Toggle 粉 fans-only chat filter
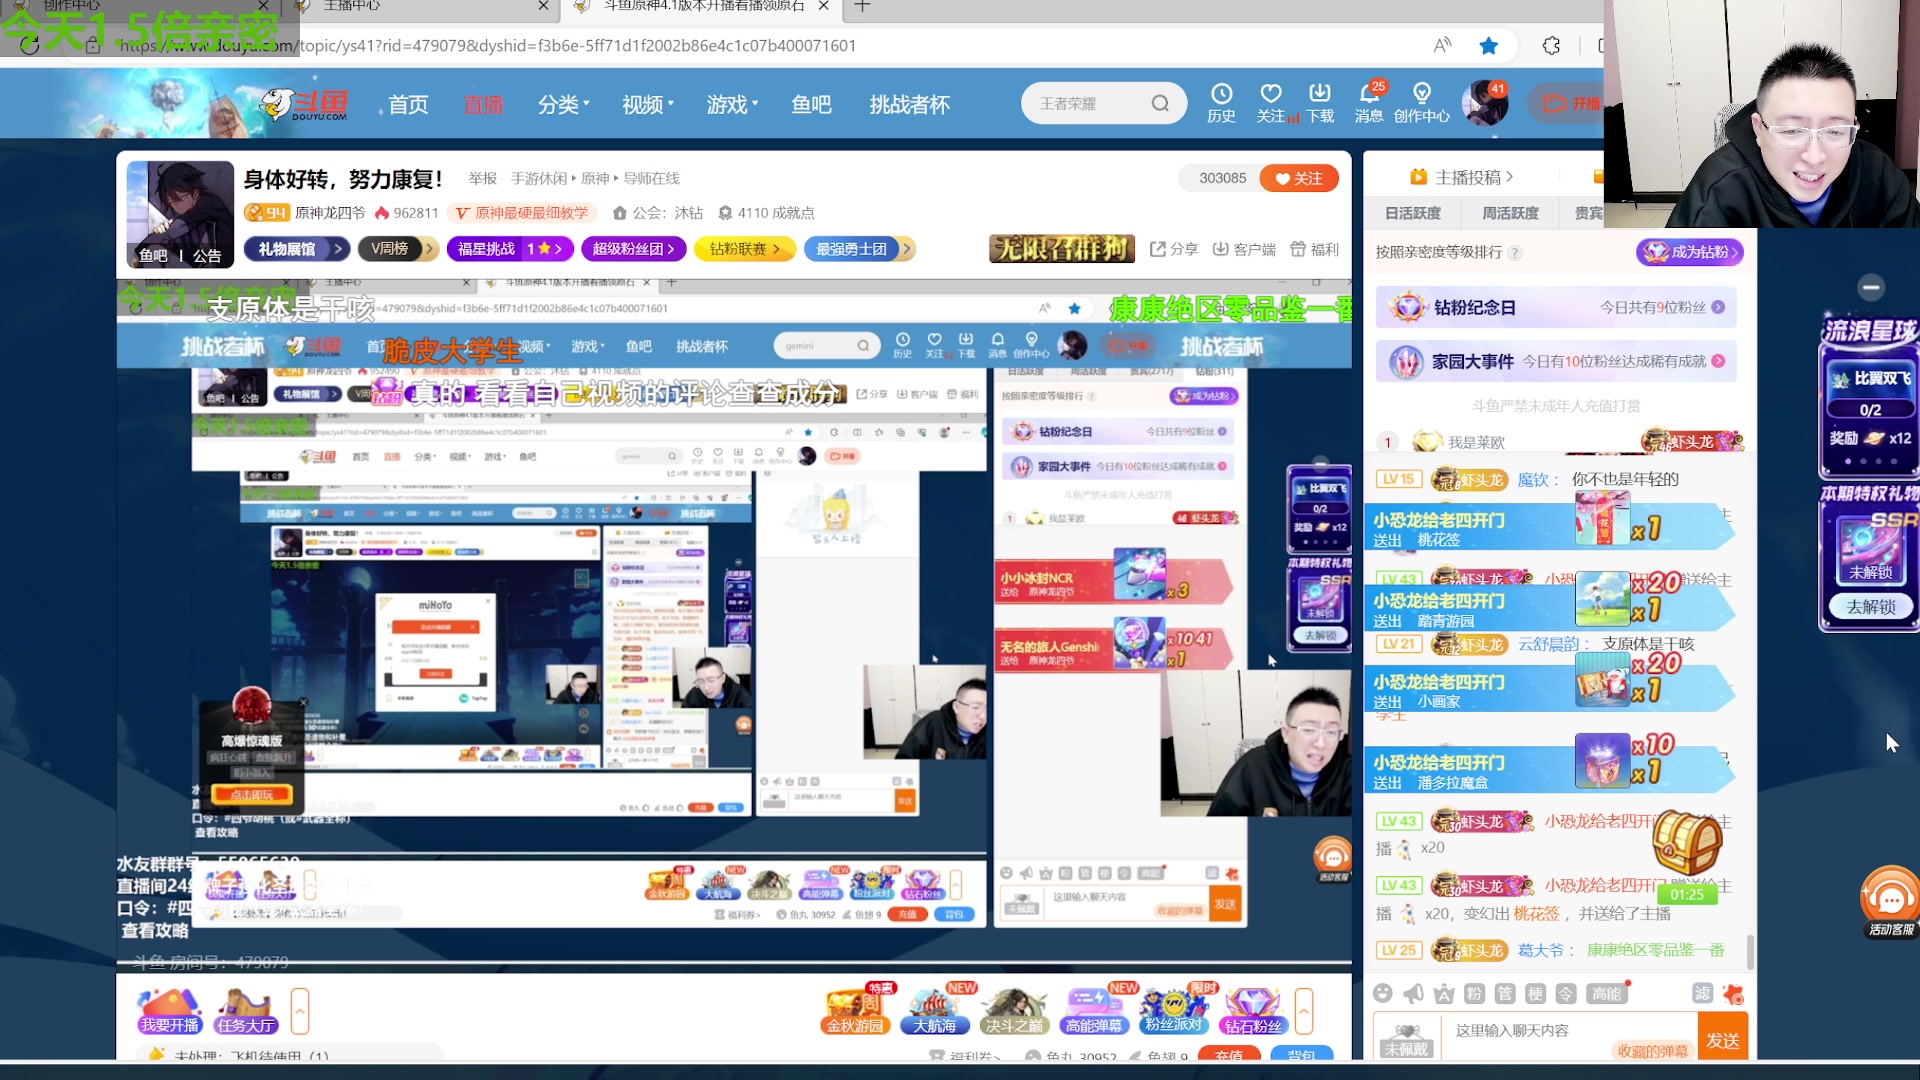This screenshot has height=1080, width=1920. tap(1474, 993)
